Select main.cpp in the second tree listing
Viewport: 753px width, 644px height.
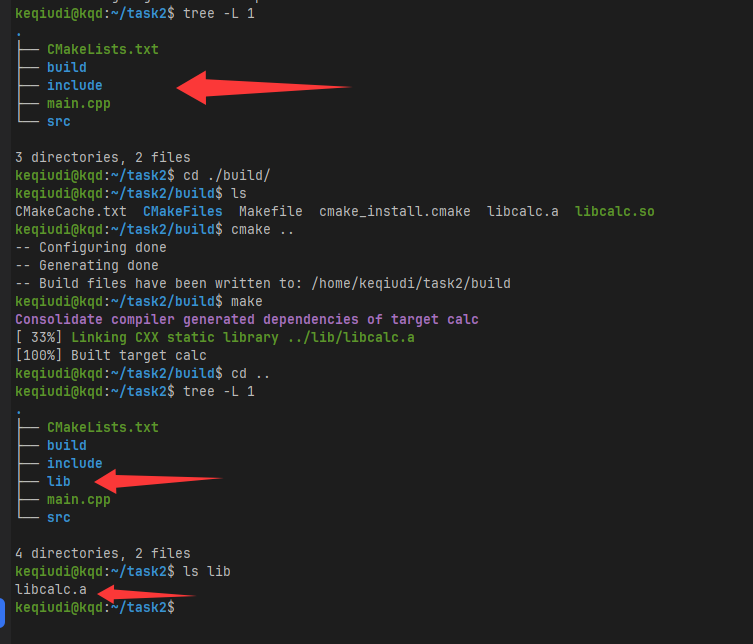pos(78,499)
